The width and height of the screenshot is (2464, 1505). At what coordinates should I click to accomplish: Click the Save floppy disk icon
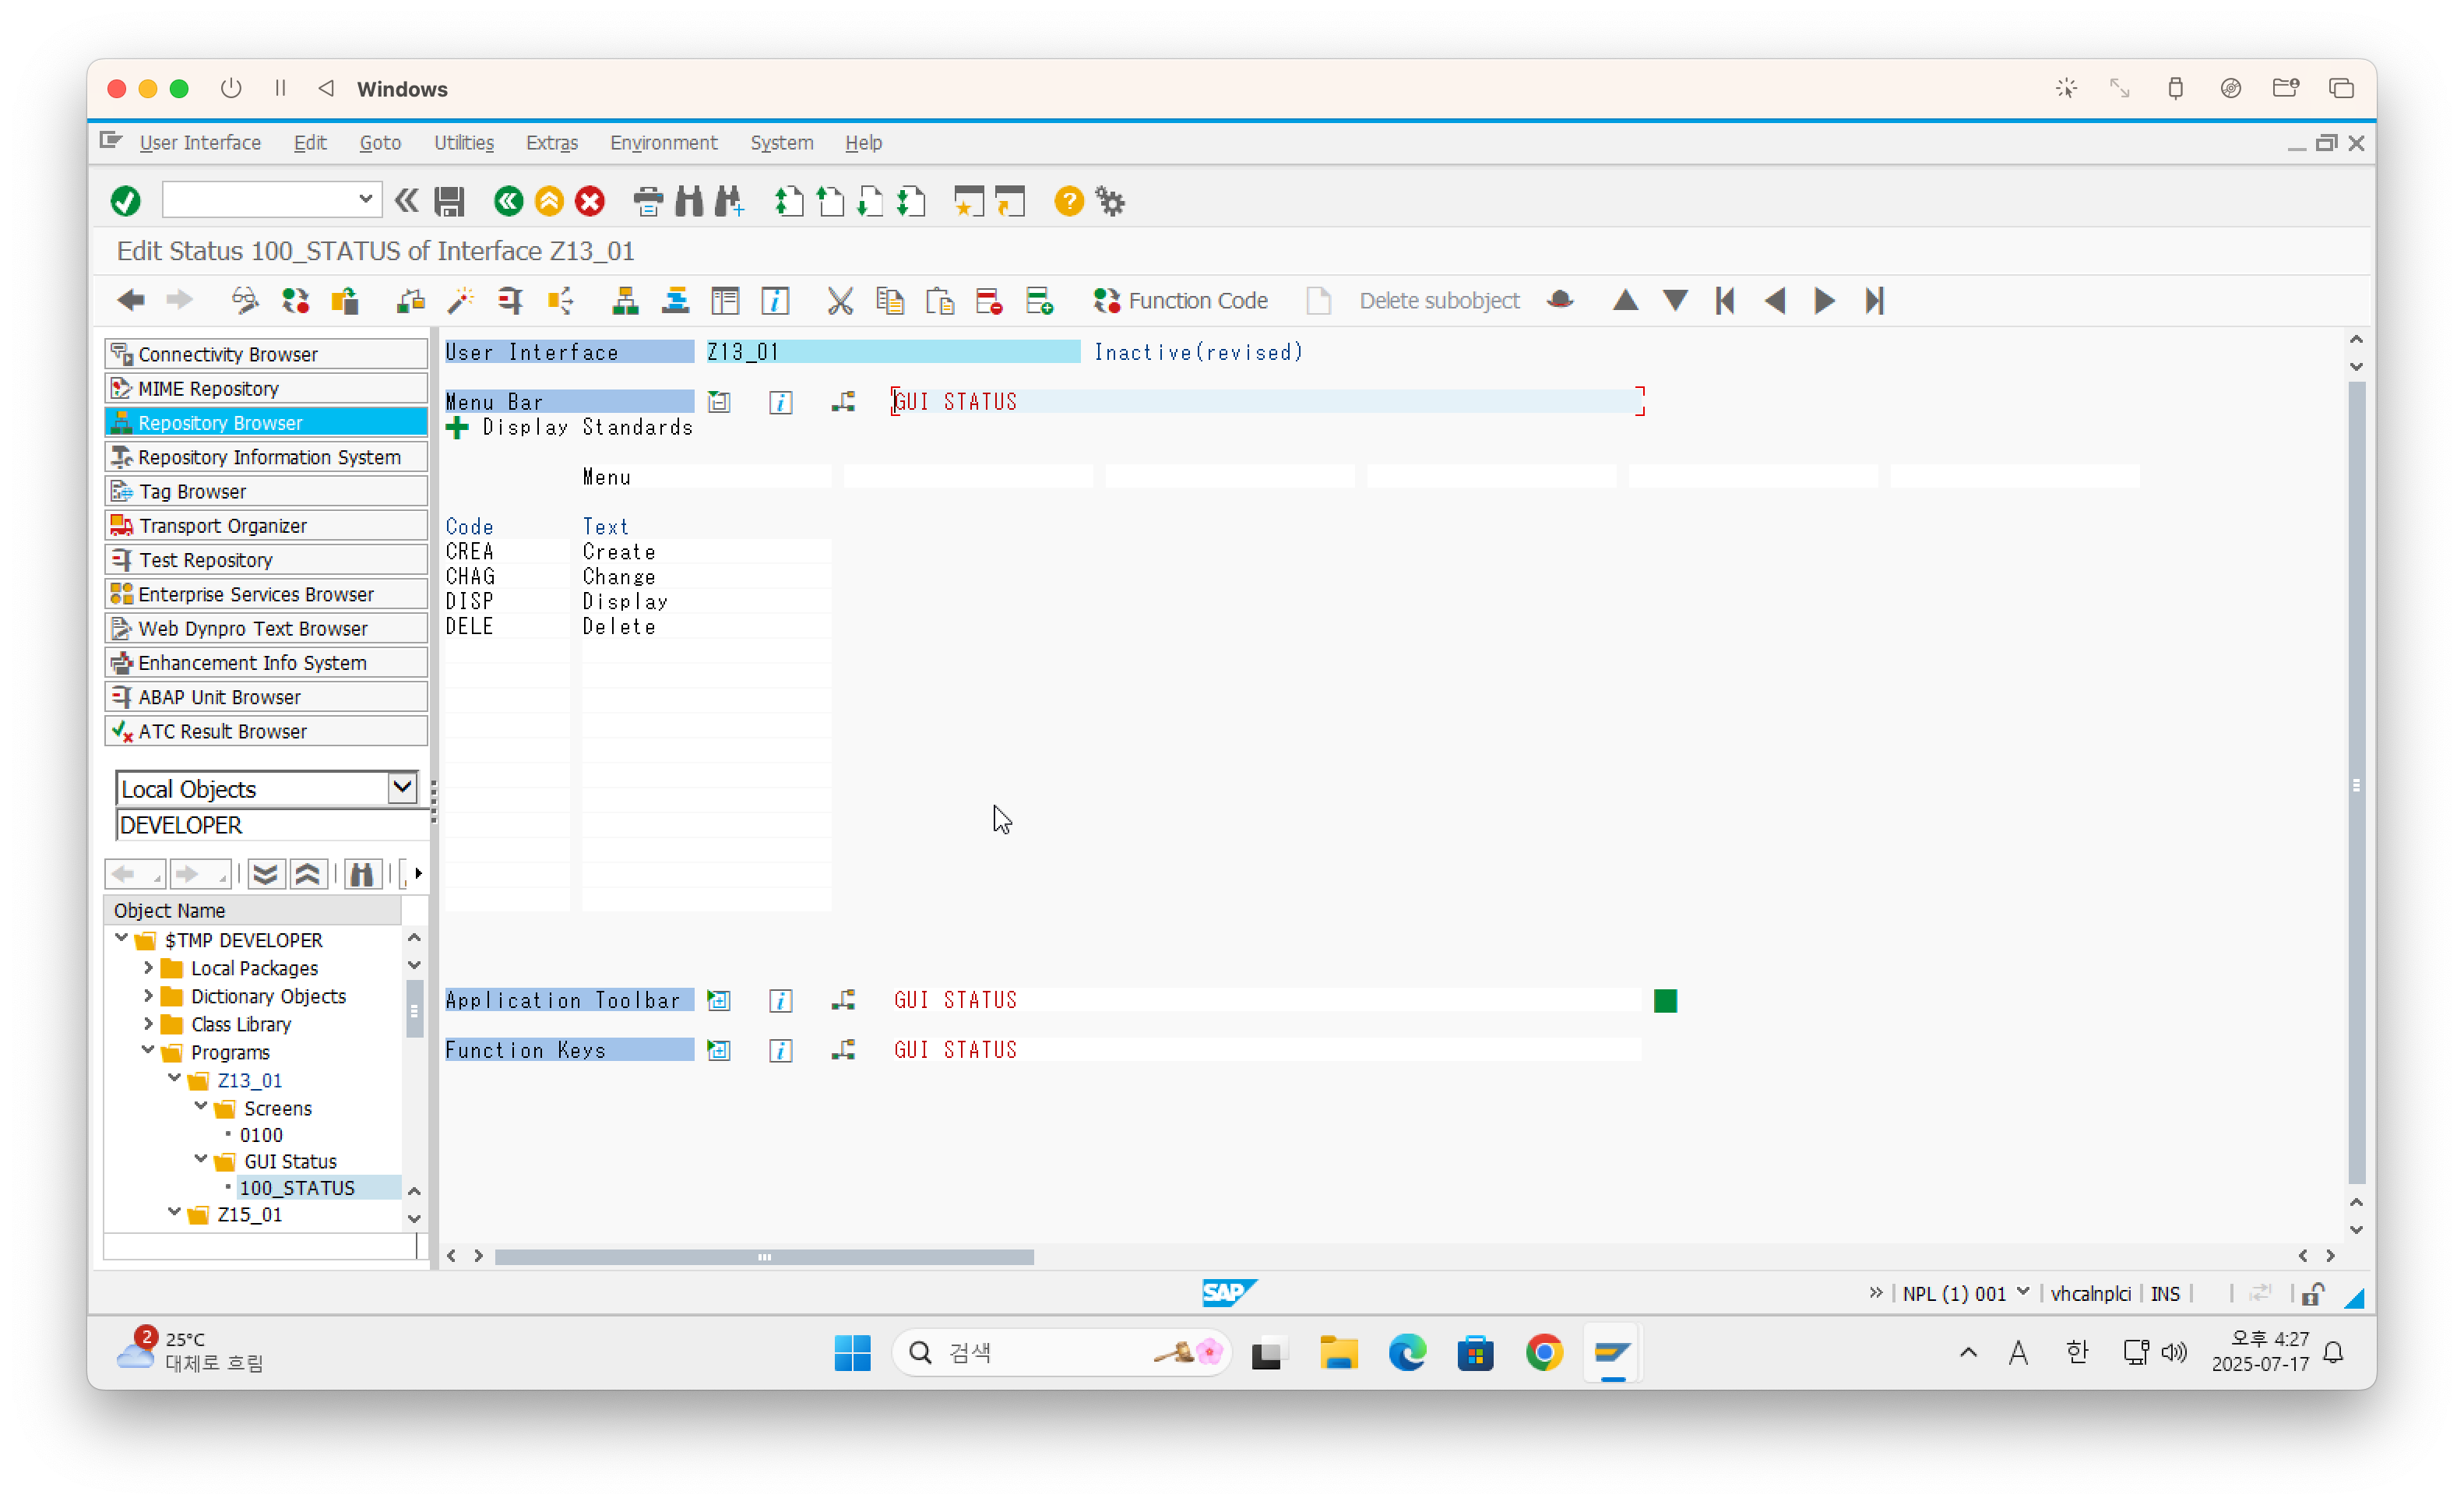pos(449,201)
